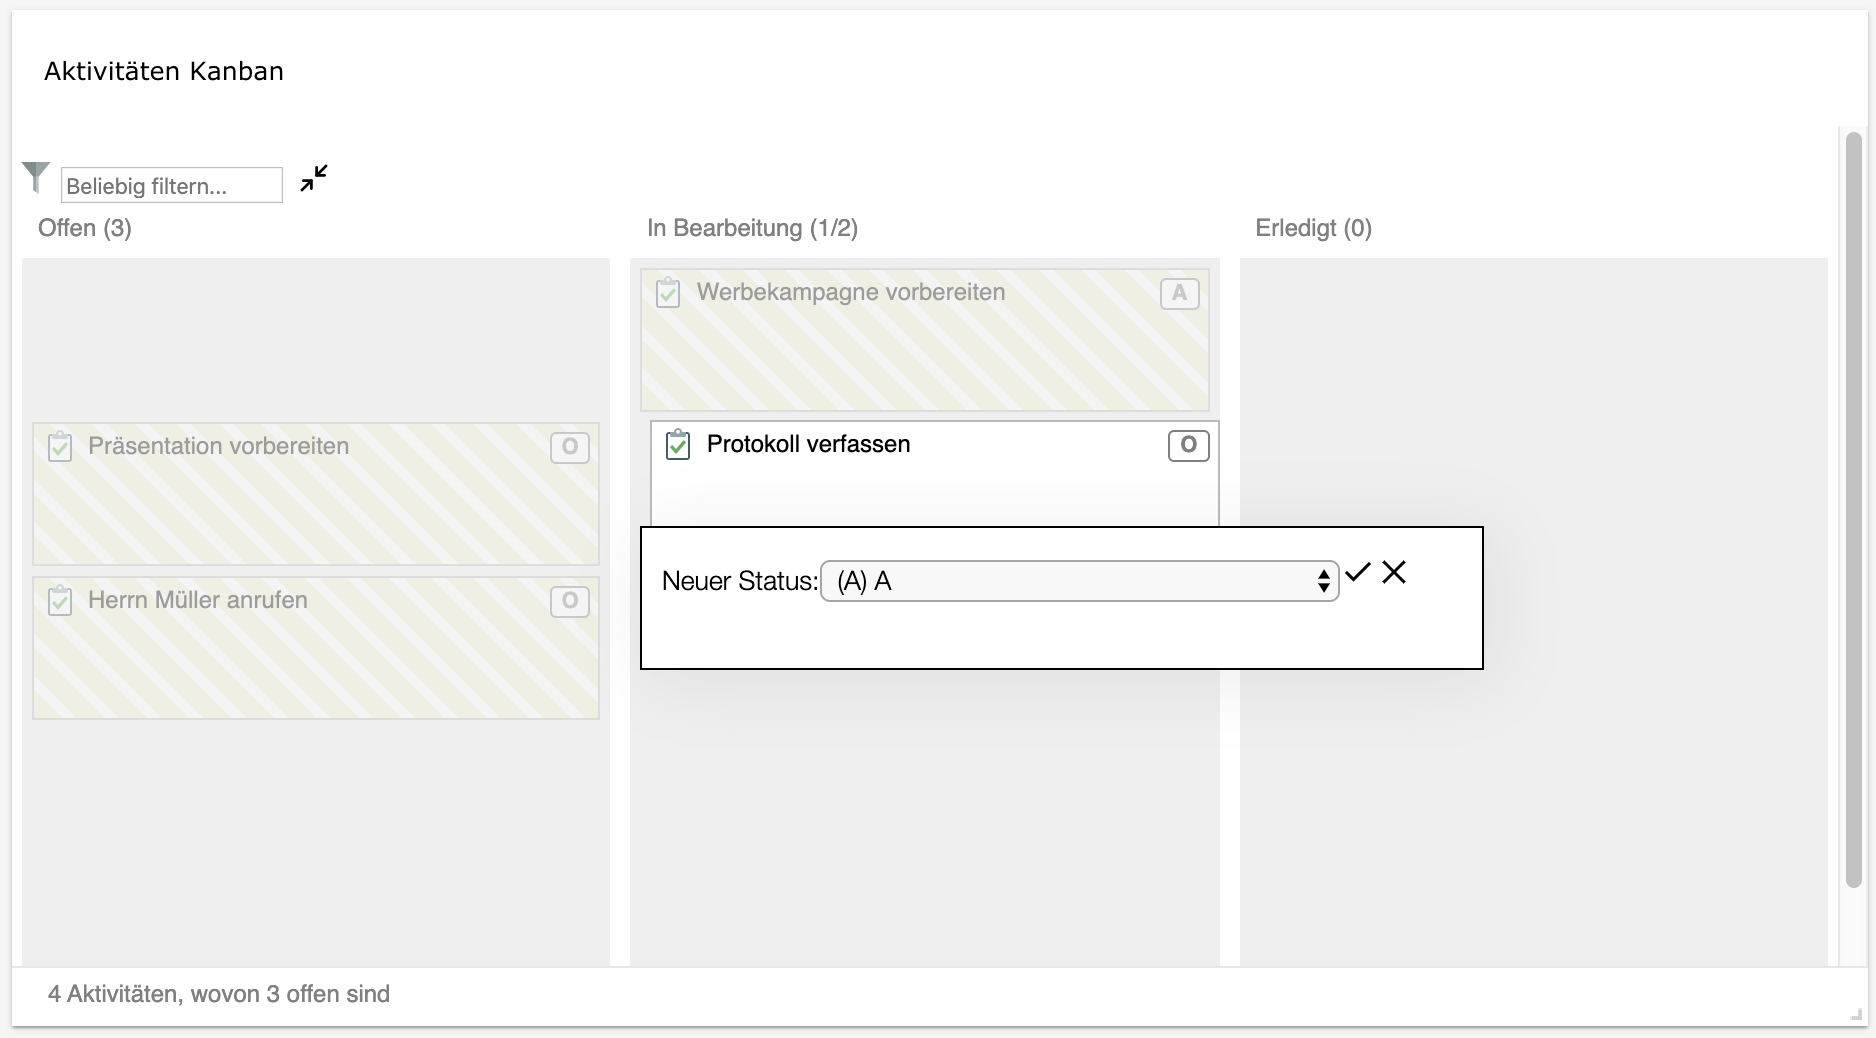Click clipboard icon on Herrn Müller anrufen

coord(60,601)
